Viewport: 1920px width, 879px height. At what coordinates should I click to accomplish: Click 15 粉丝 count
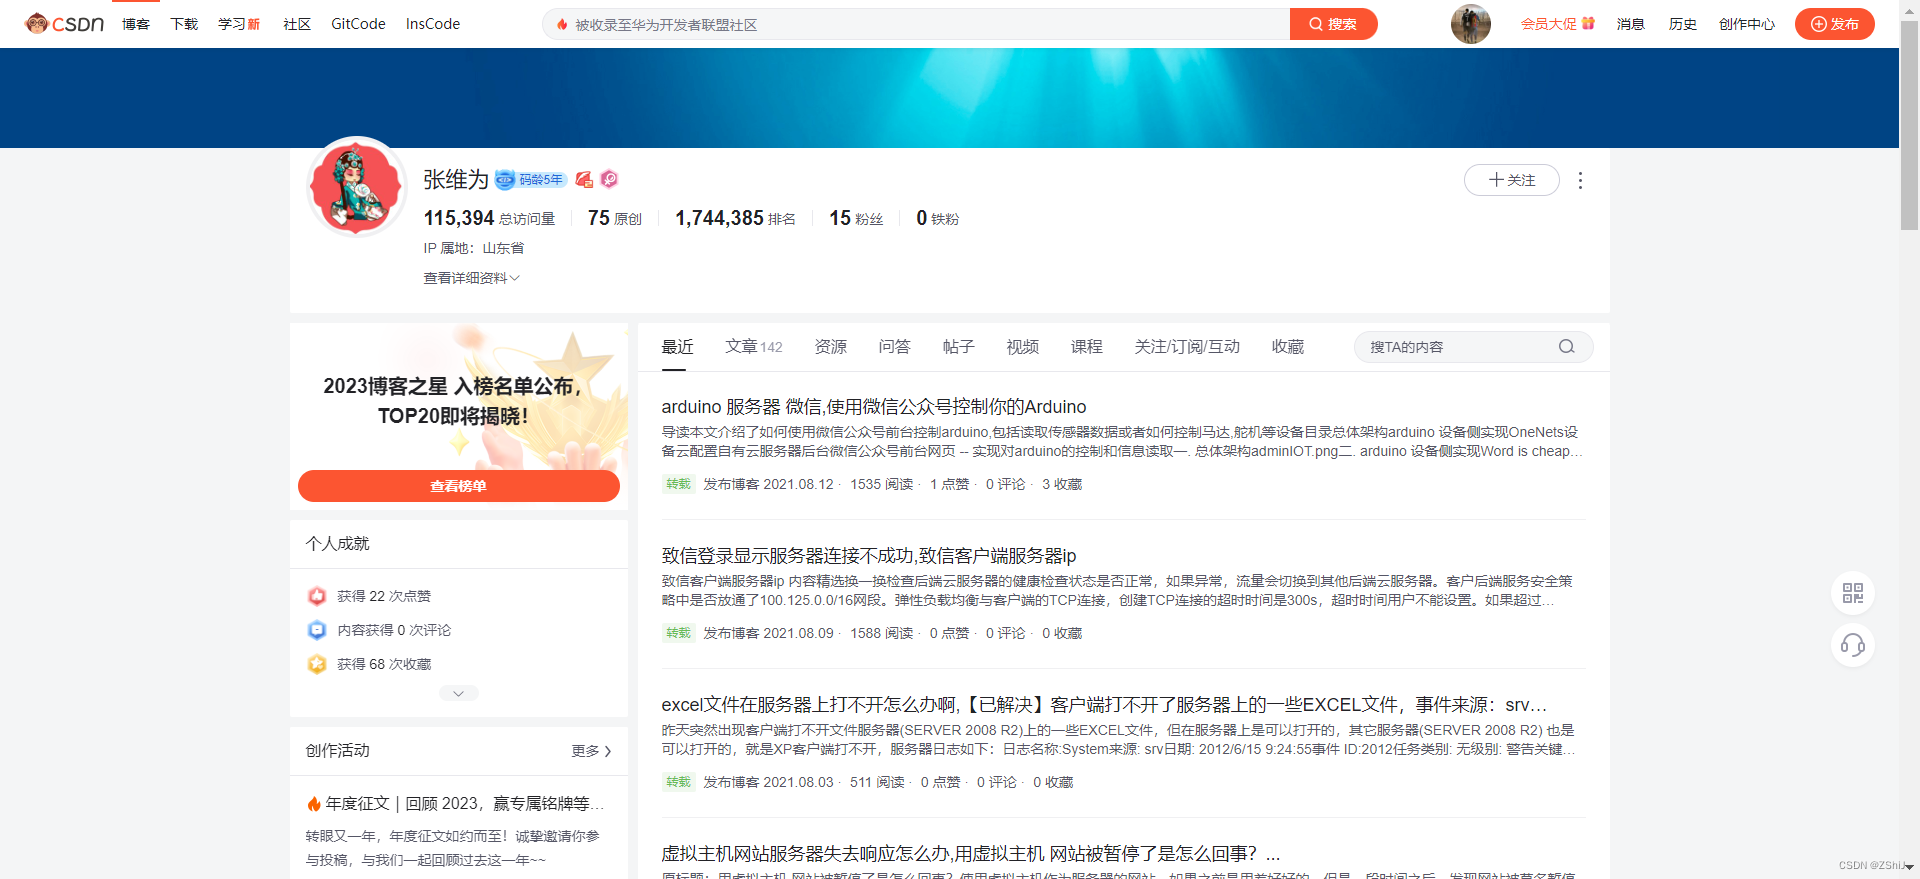point(856,218)
